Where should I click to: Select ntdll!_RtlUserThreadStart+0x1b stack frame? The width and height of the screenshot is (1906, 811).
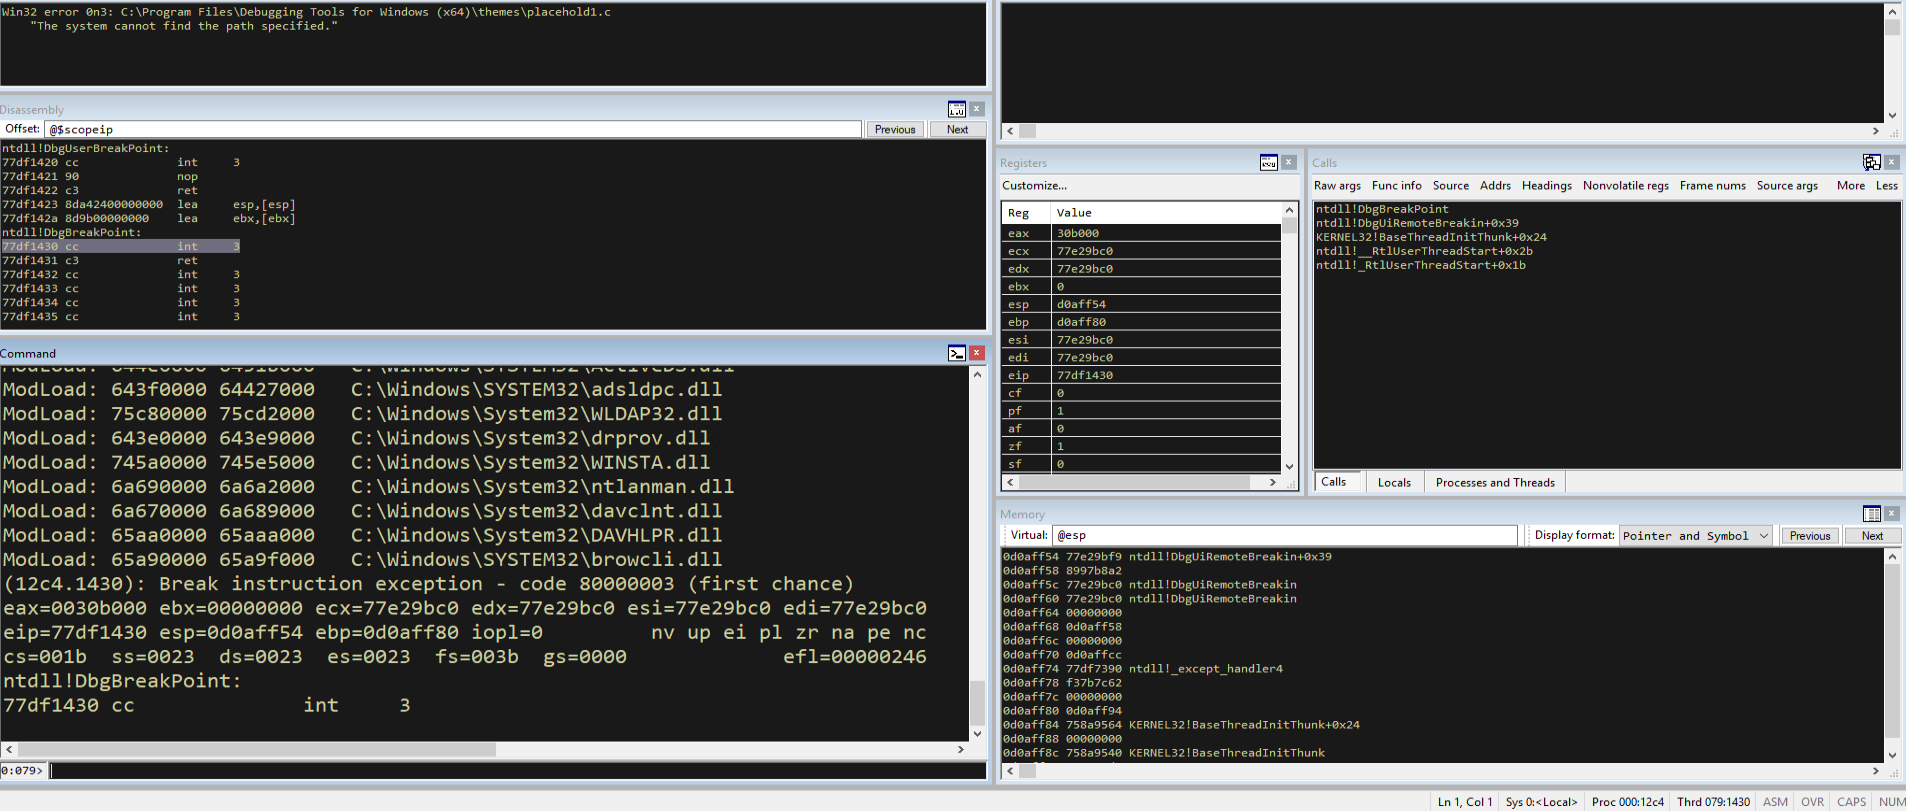[x=1420, y=265]
